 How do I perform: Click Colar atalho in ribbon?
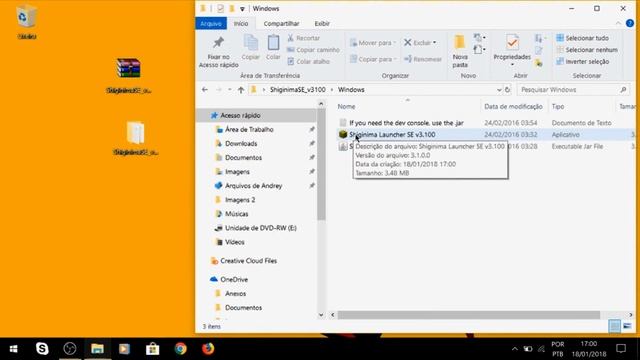[308, 62]
